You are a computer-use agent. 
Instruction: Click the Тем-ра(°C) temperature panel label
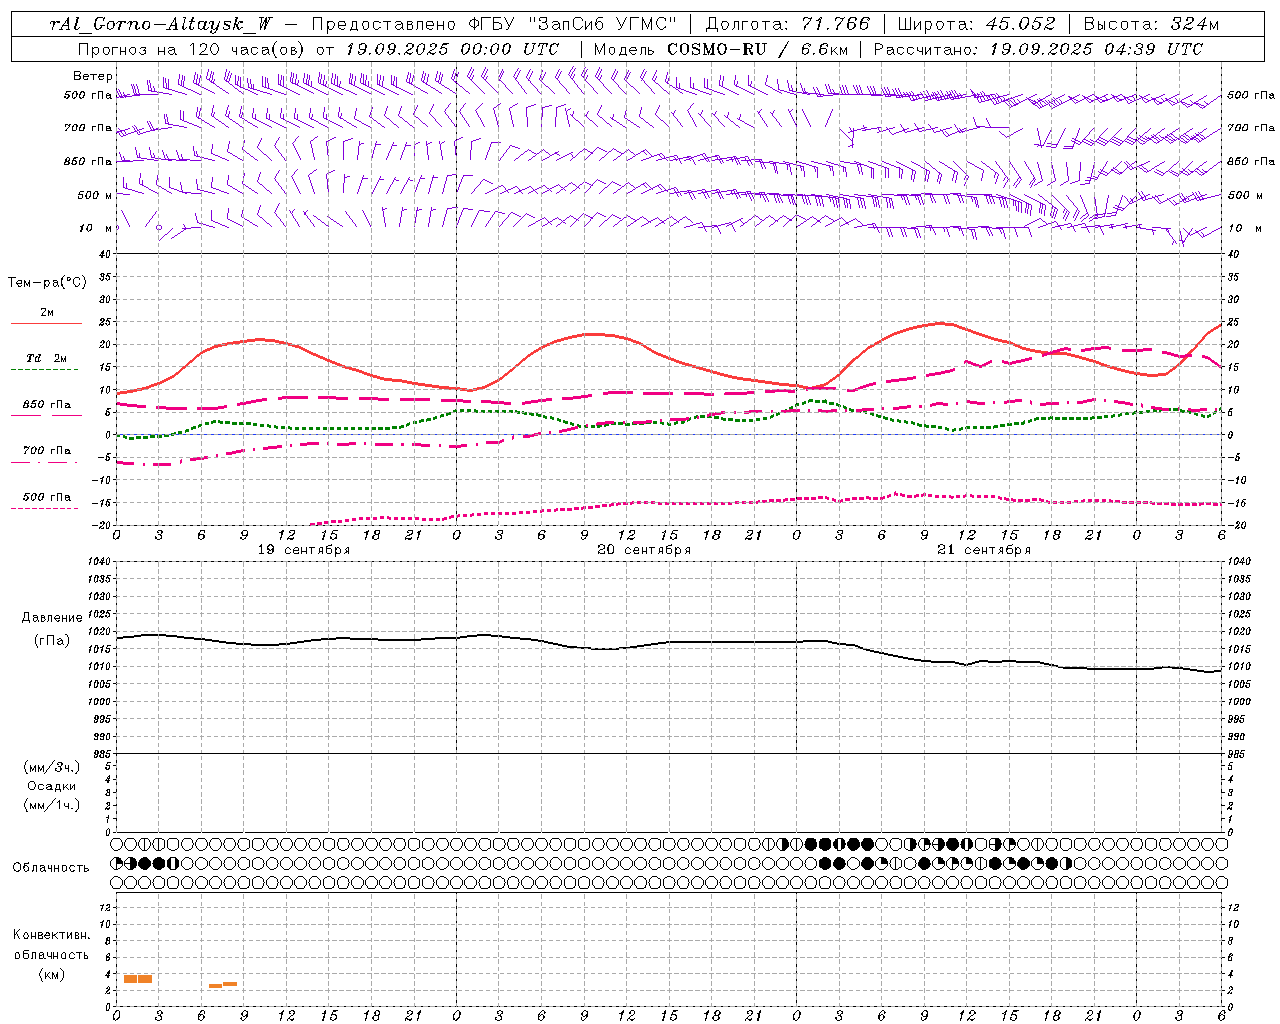[47, 283]
